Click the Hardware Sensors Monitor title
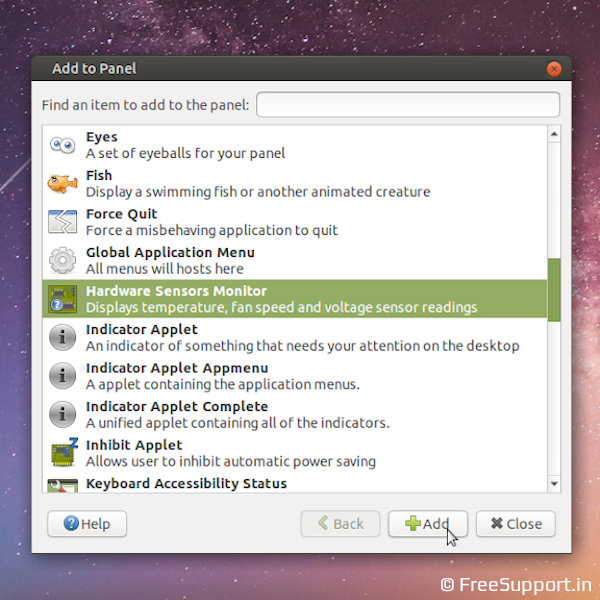This screenshot has width=600, height=600. 176,291
